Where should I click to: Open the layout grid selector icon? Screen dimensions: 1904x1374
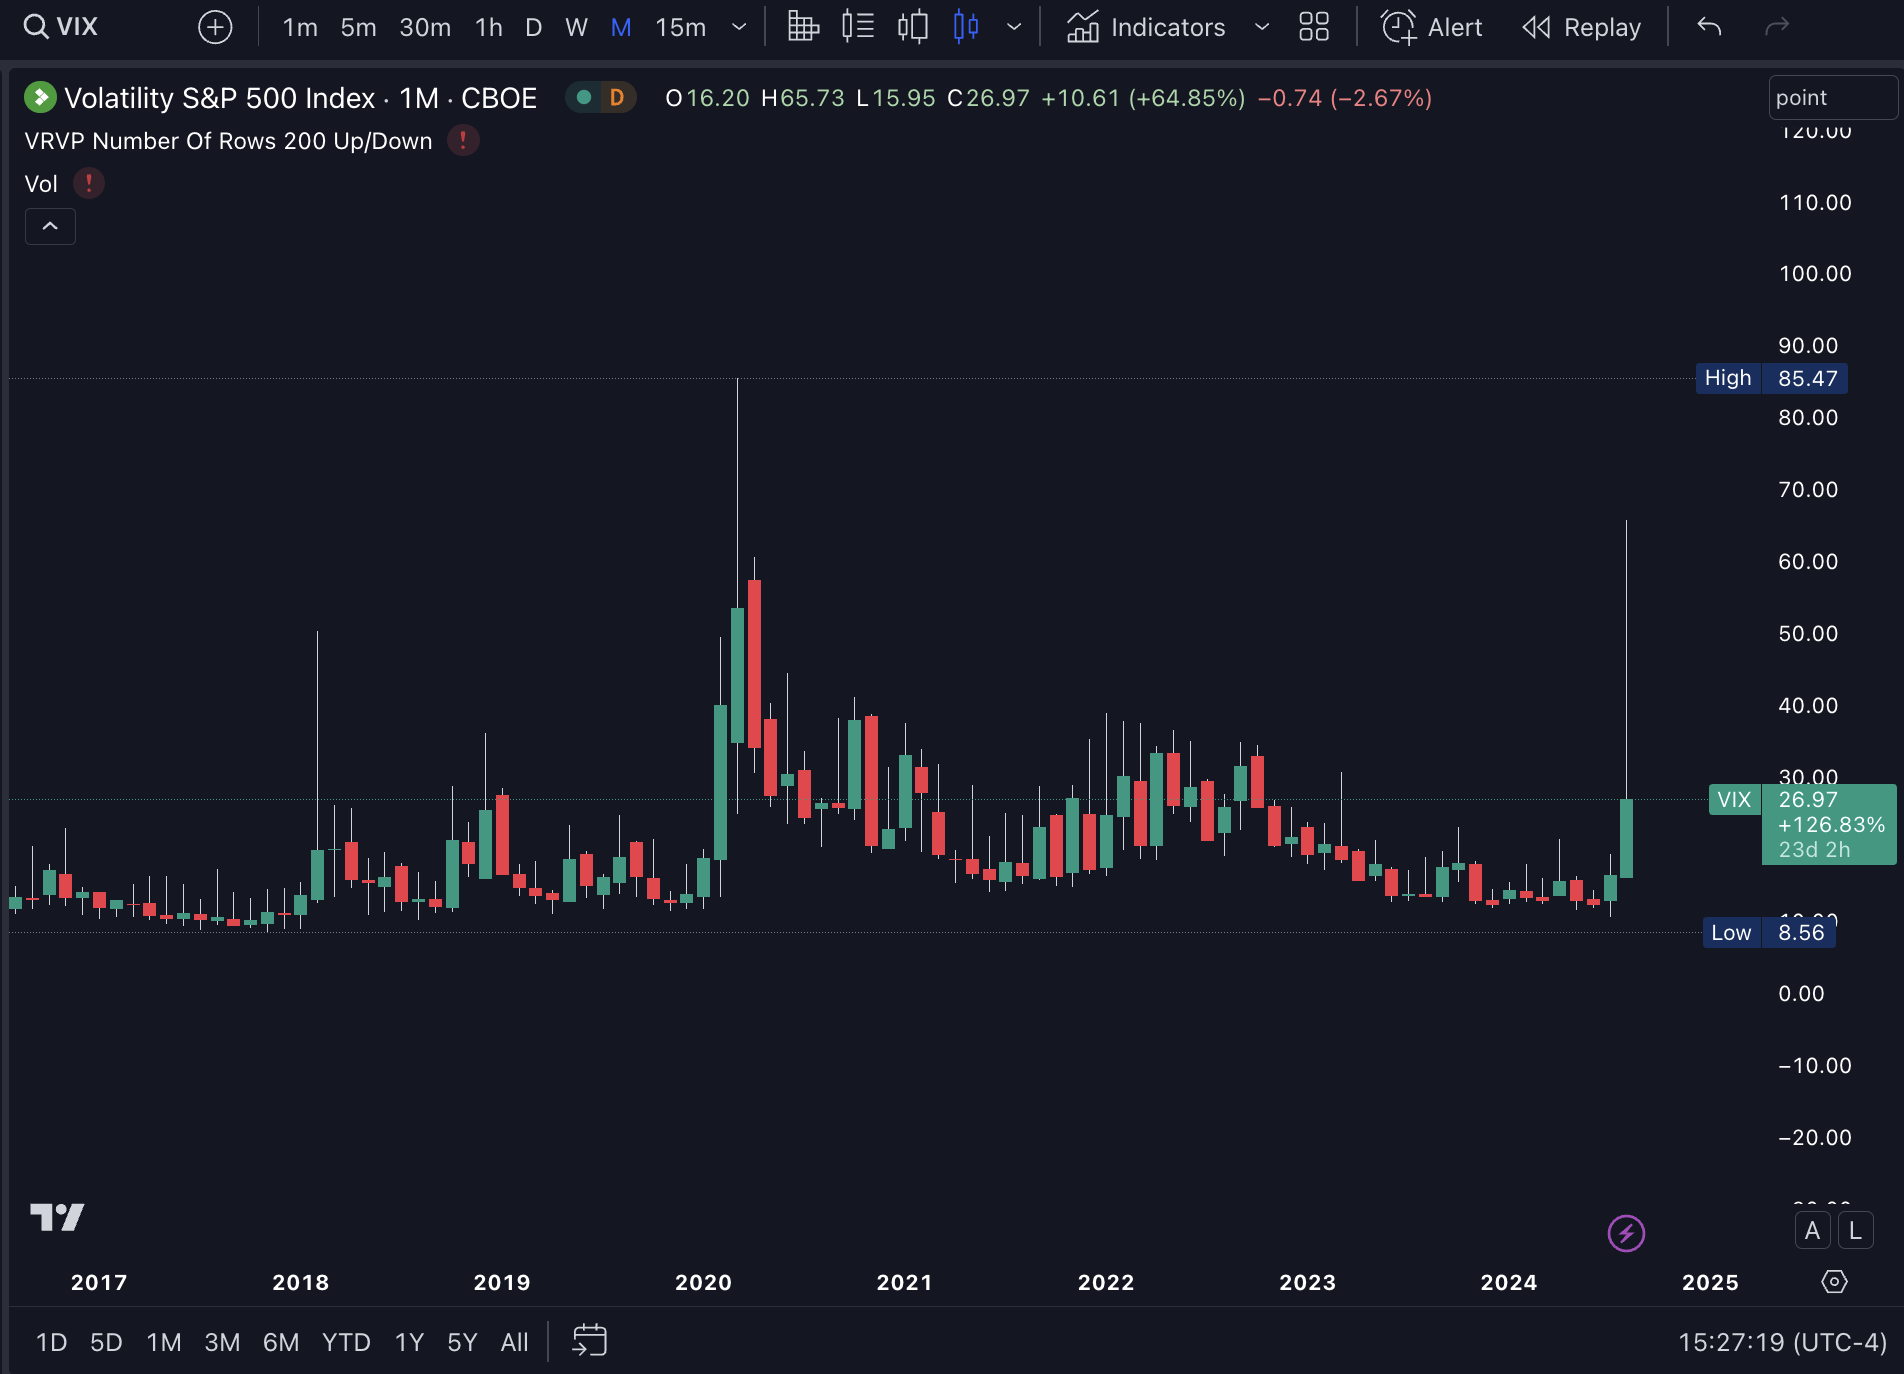point(1313,27)
